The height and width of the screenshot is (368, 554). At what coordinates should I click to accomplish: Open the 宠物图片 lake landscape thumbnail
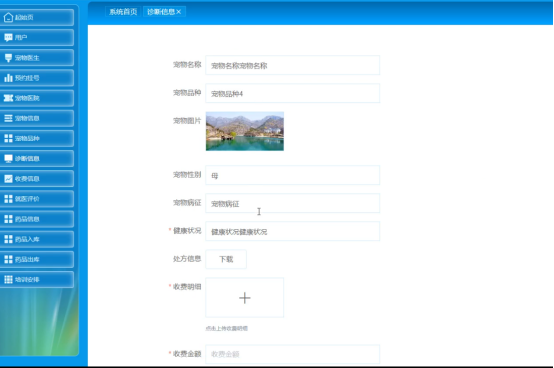pyautogui.click(x=245, y=131)
